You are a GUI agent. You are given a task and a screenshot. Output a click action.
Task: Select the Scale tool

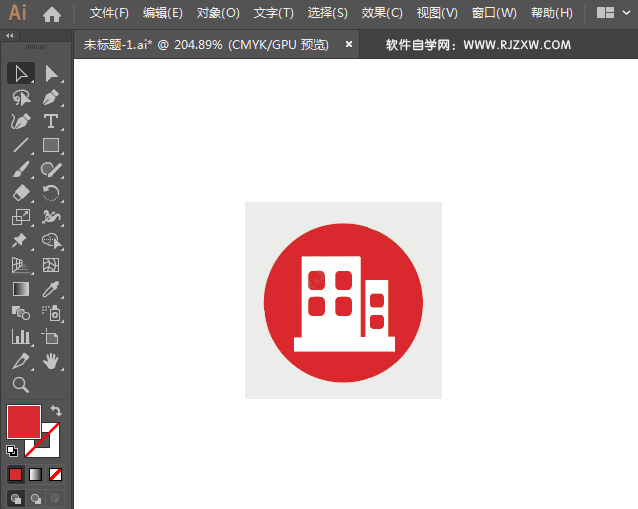[21, 217]
